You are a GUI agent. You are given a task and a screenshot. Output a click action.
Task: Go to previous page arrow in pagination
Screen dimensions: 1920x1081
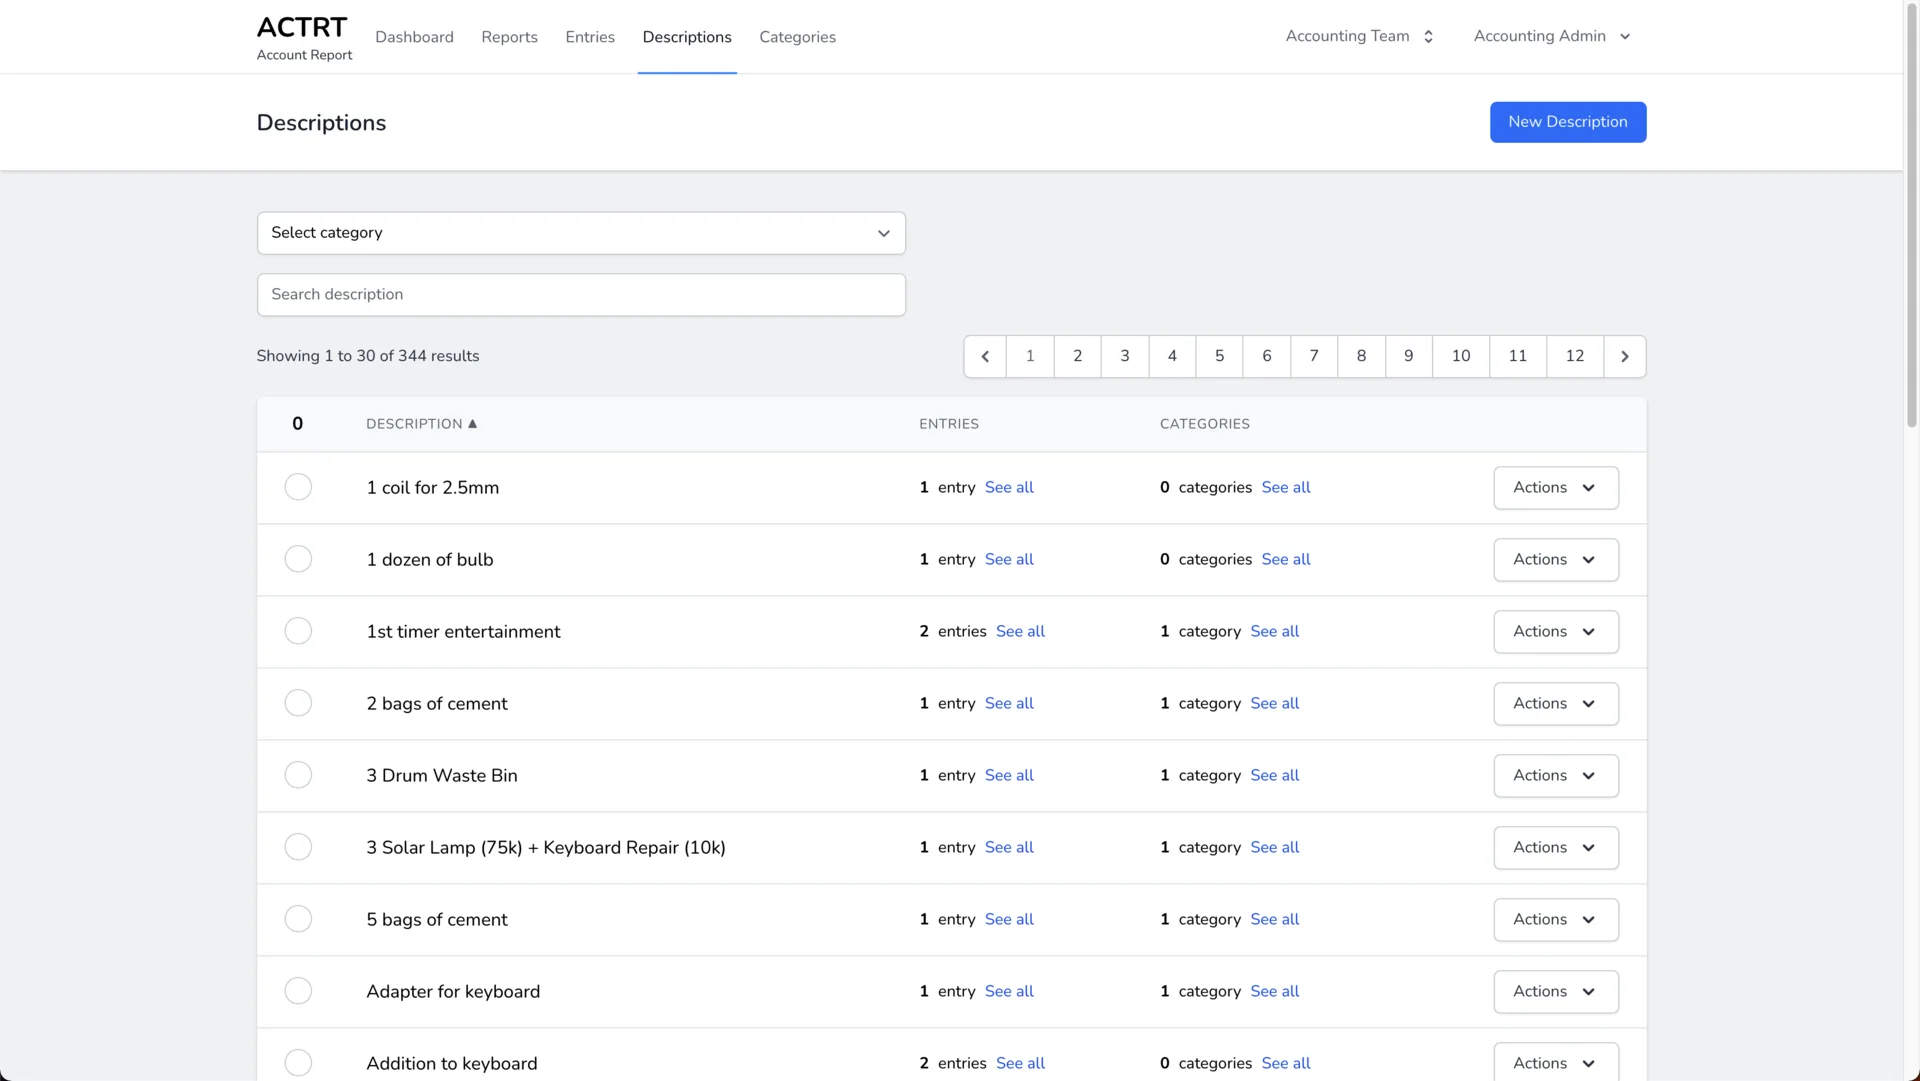click(985, 356)
